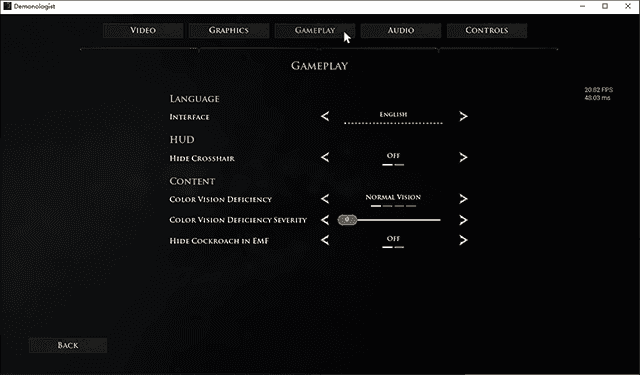
Task: Click left arrow for Hide Cockroach in EMF
Action: coord(325,240)
